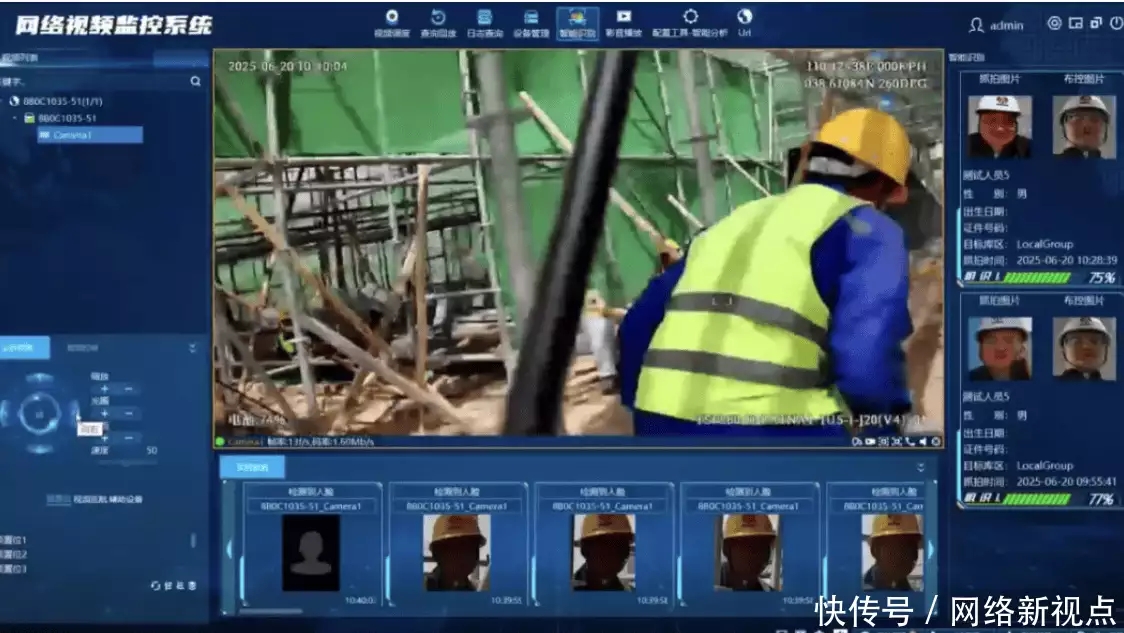Open the placeholder silhouette face capture thumbnail

pyautogui.click(x=310, y=553)
